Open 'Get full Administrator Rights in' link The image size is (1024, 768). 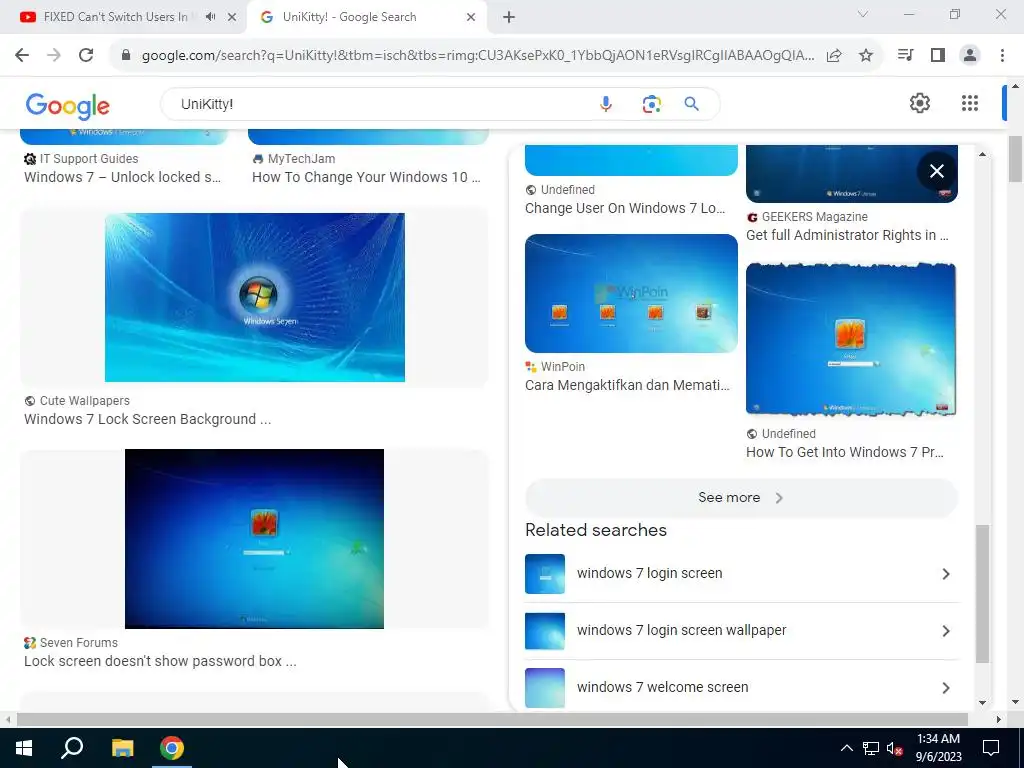pos(847,235)
